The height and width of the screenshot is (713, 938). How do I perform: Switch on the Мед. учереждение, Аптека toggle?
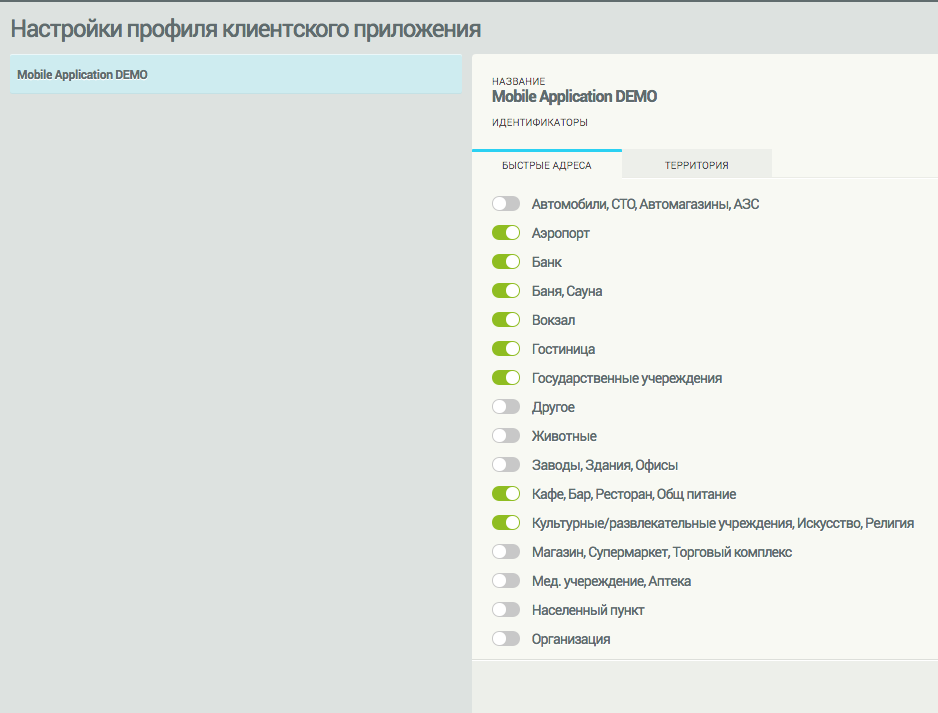coord(506,581)
